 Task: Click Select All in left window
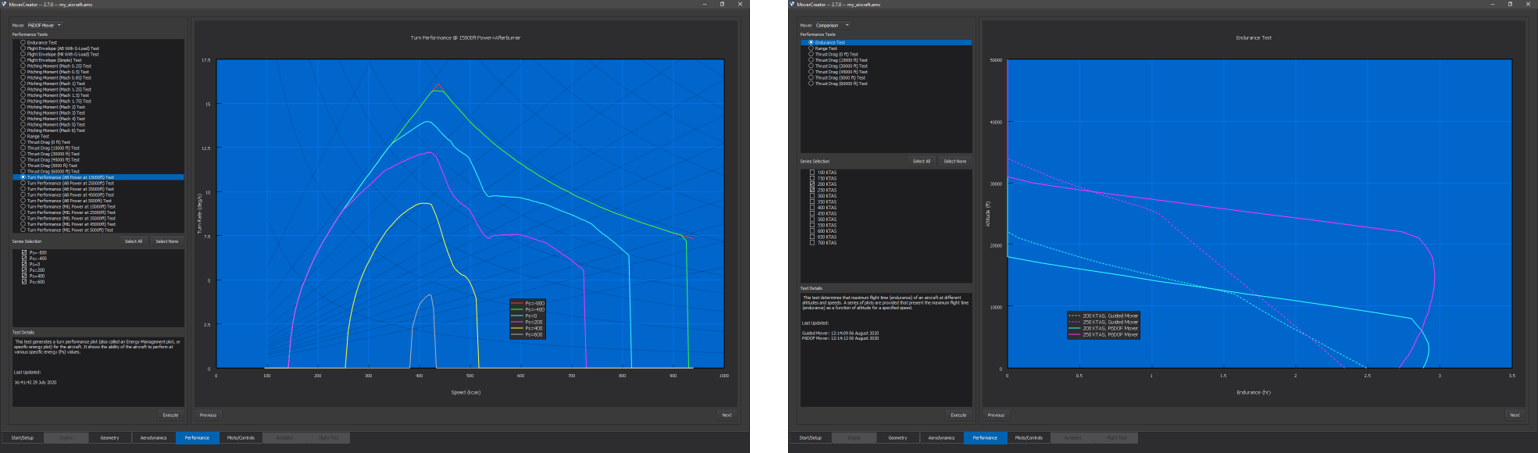click(x=134, y=241)
